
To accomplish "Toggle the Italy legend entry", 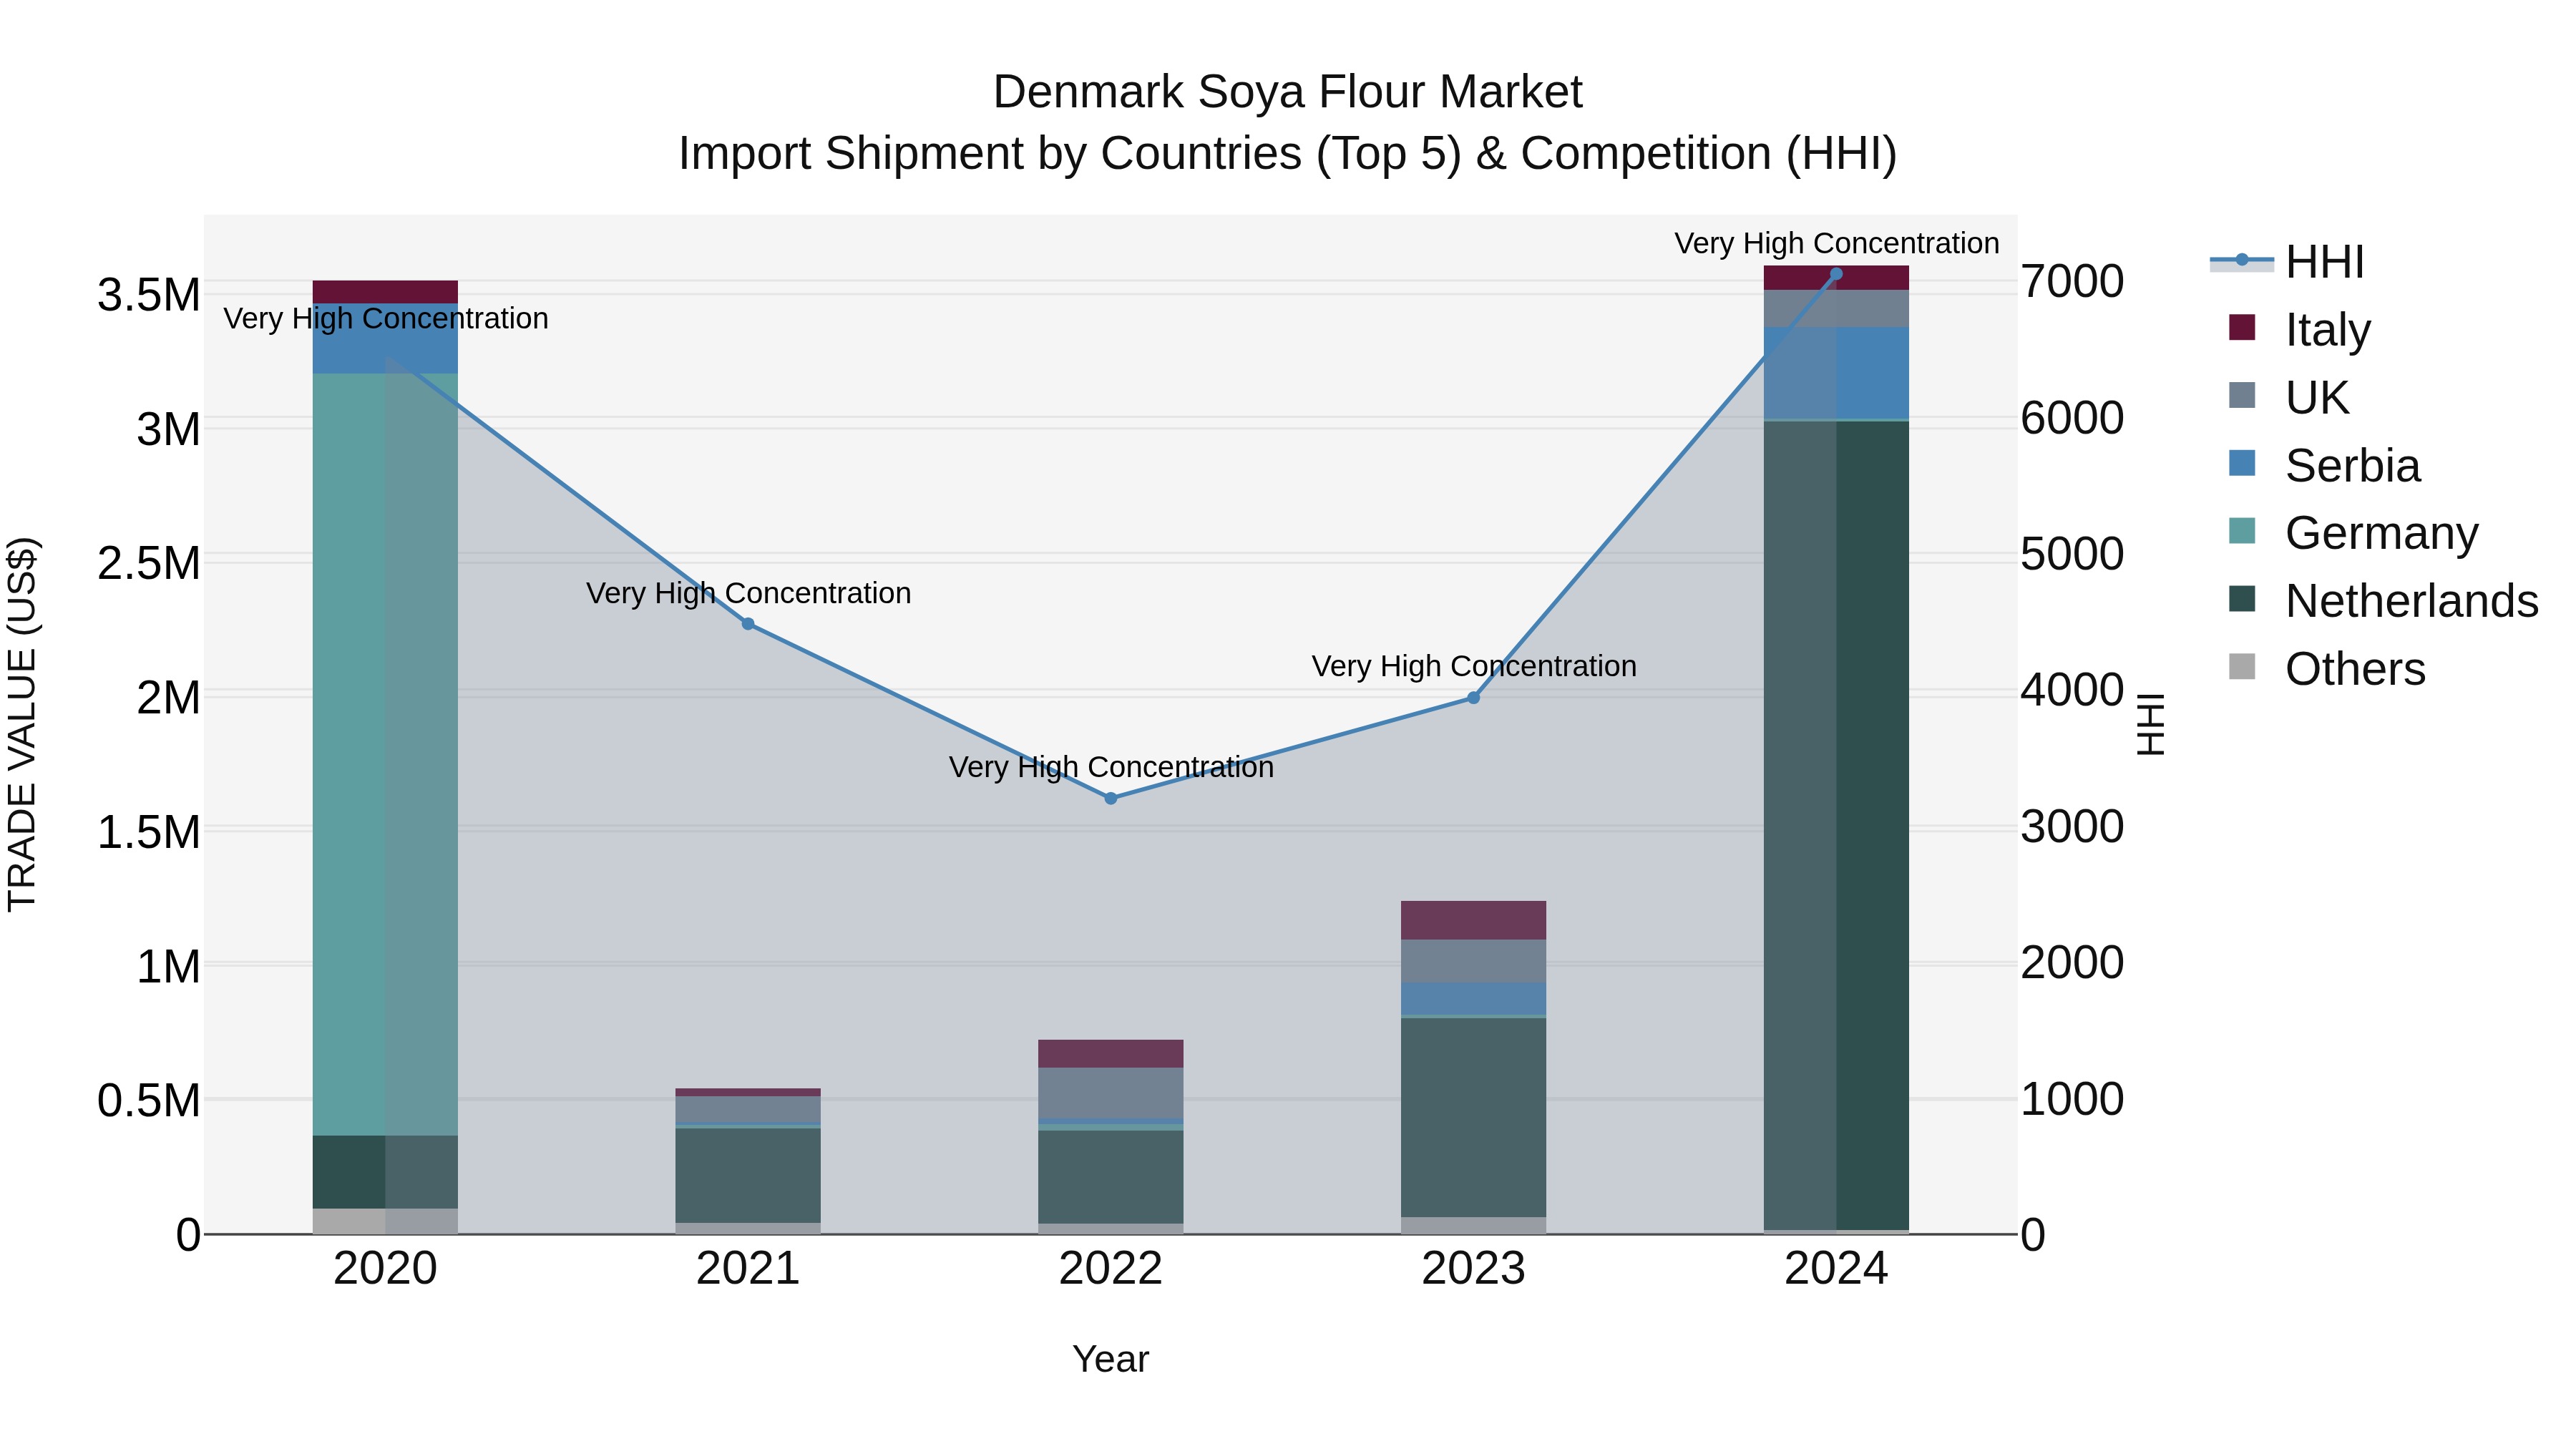I will (2299, 329).
